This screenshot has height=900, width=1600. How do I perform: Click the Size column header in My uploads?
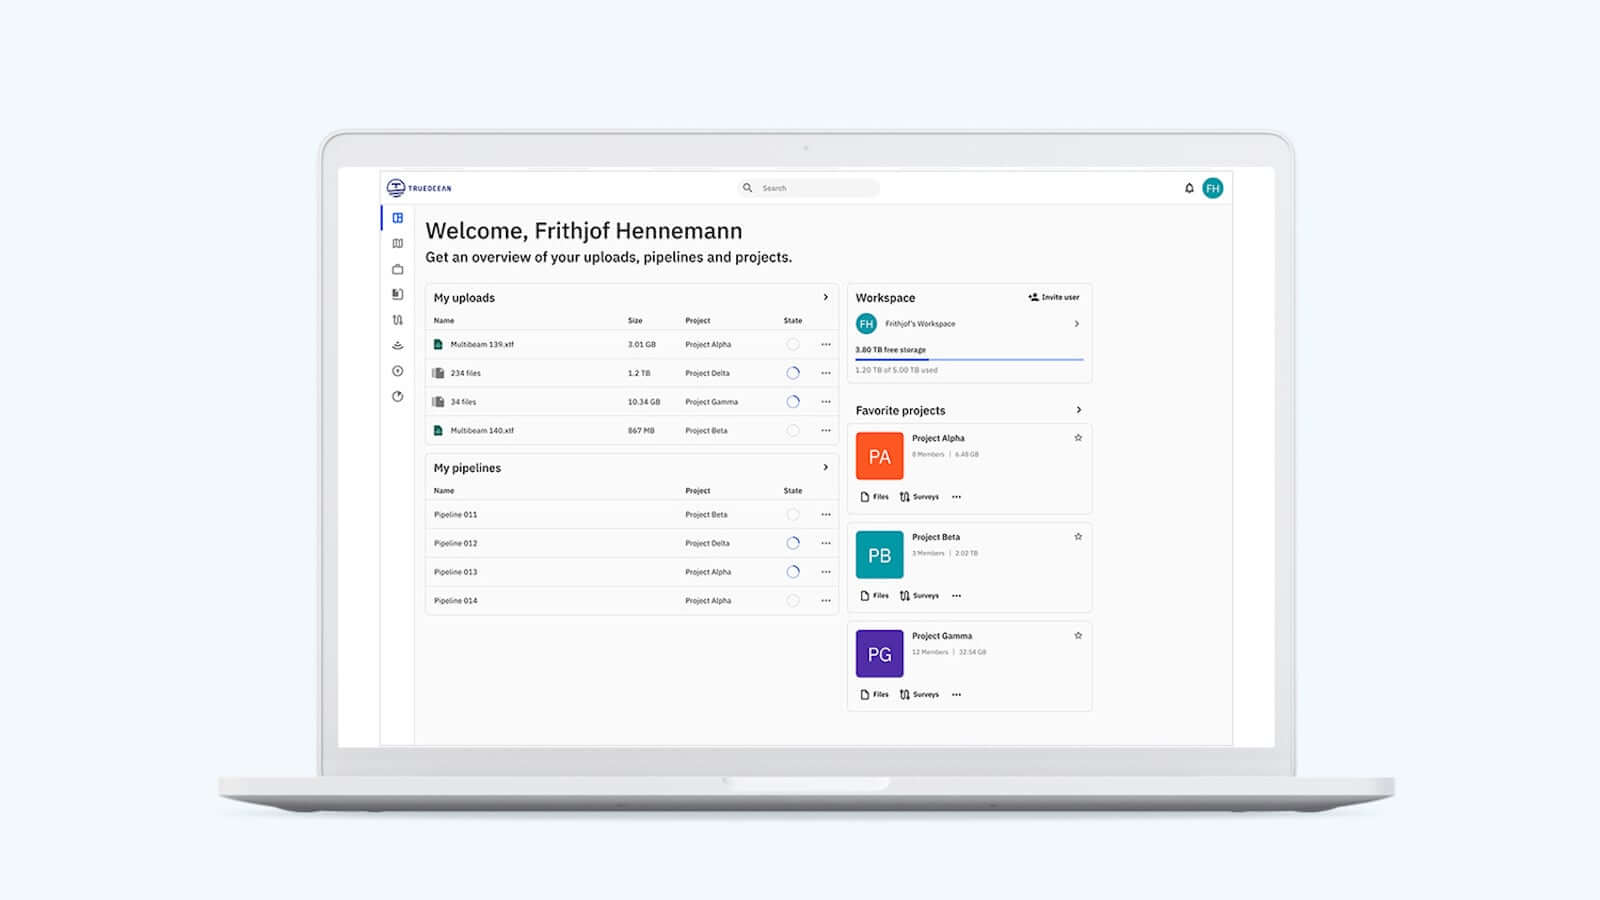635,321
